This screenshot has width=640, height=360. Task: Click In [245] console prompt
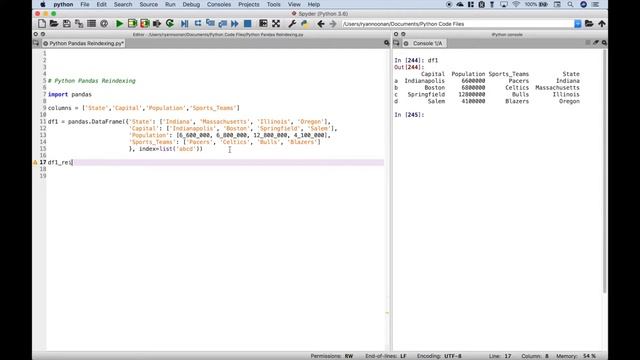(409, 115)
